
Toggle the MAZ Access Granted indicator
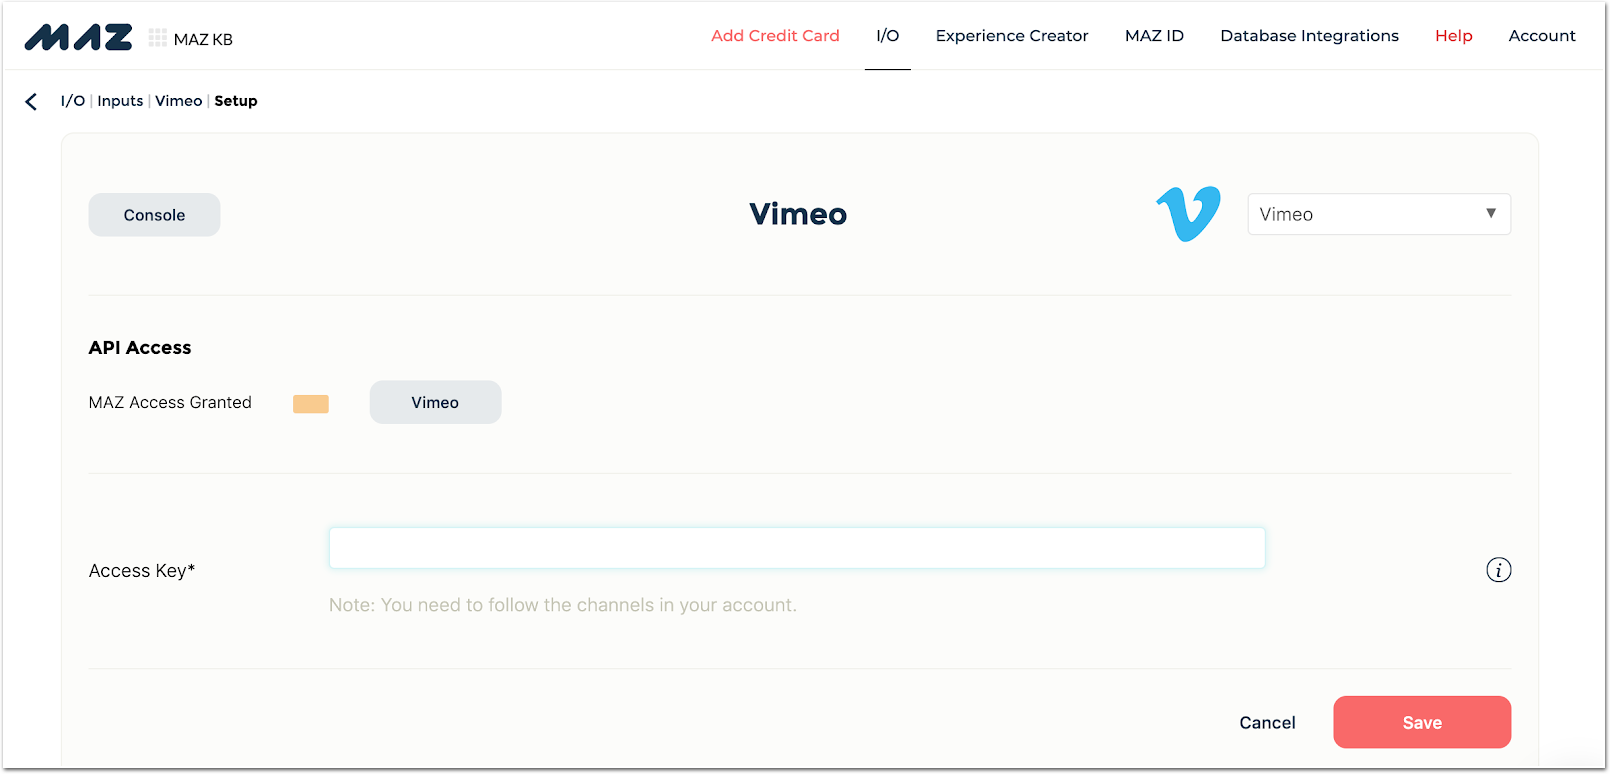pyautogui.click(x=311, y=403)
